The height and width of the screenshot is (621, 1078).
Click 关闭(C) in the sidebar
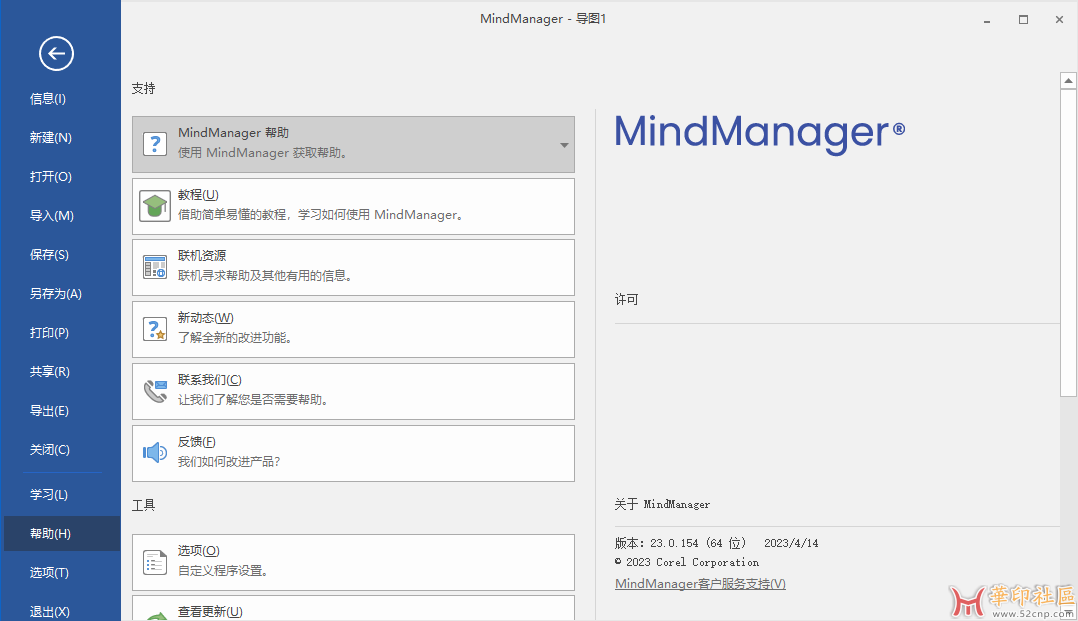pos(50,450)
